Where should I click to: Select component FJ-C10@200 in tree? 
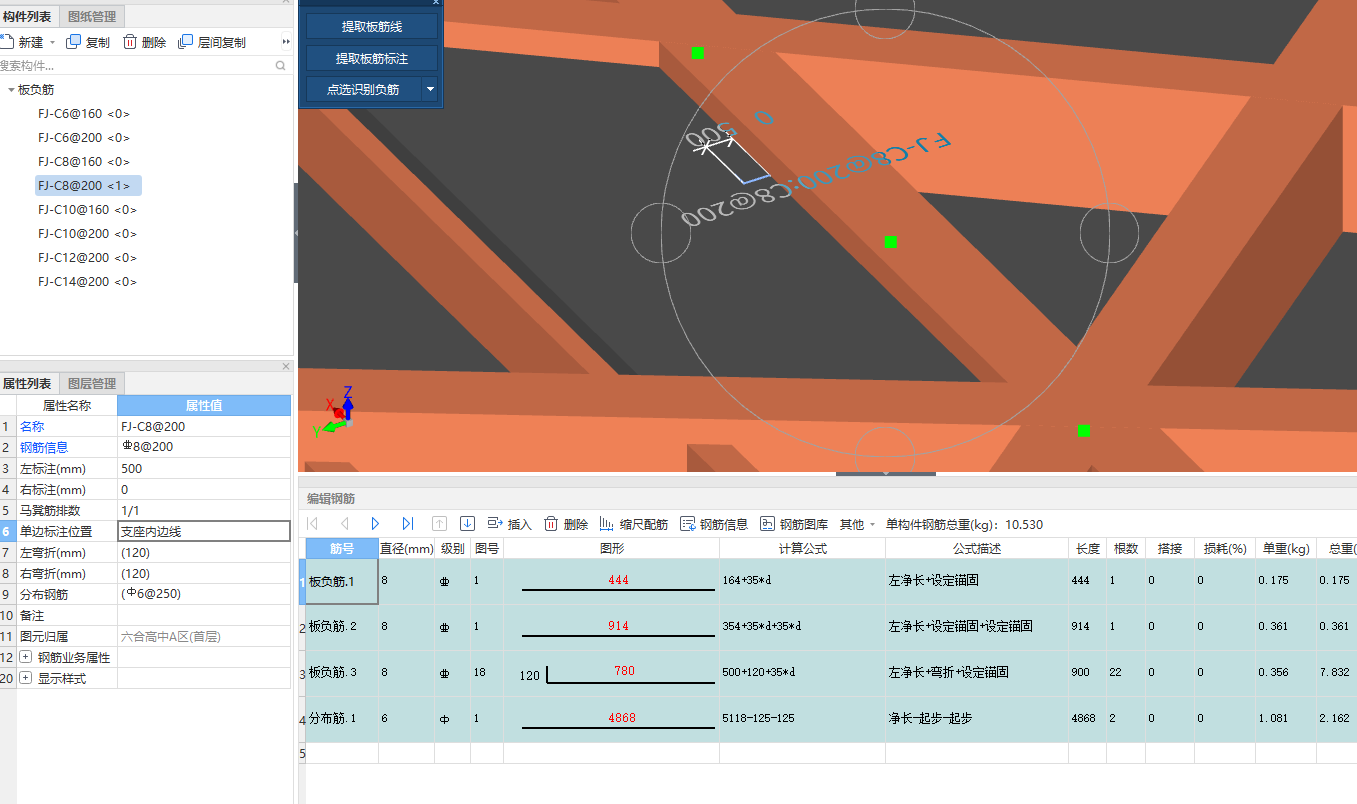pyautogui.click(x=87, y=233)
